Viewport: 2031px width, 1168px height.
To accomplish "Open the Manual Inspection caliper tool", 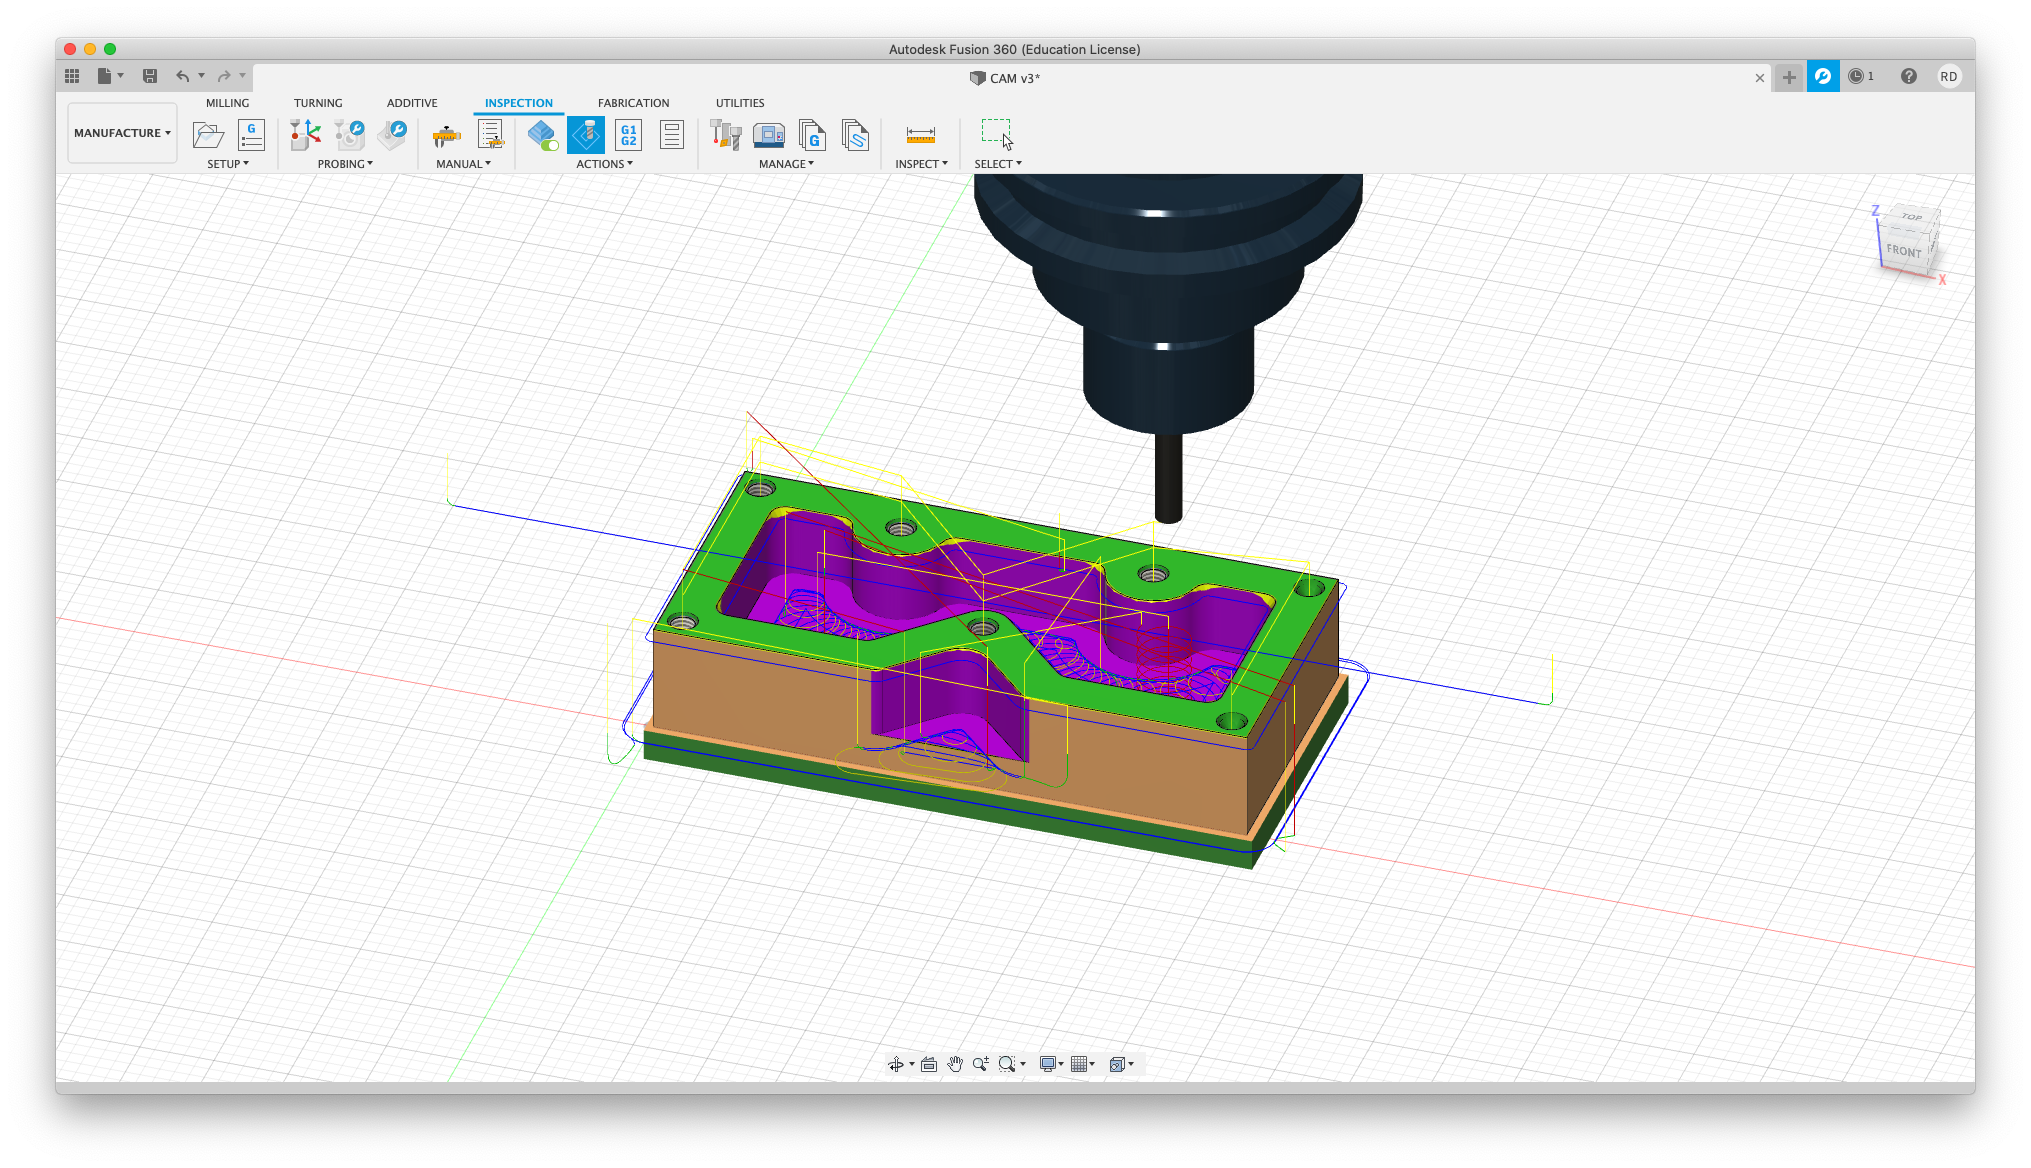I will [446, 134].
